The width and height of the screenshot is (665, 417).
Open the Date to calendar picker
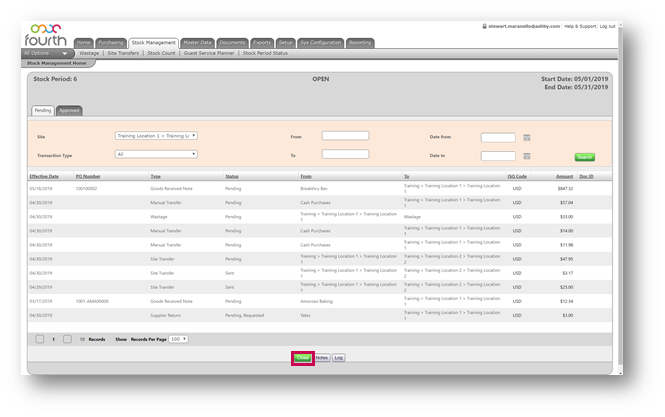click(526, 155)
